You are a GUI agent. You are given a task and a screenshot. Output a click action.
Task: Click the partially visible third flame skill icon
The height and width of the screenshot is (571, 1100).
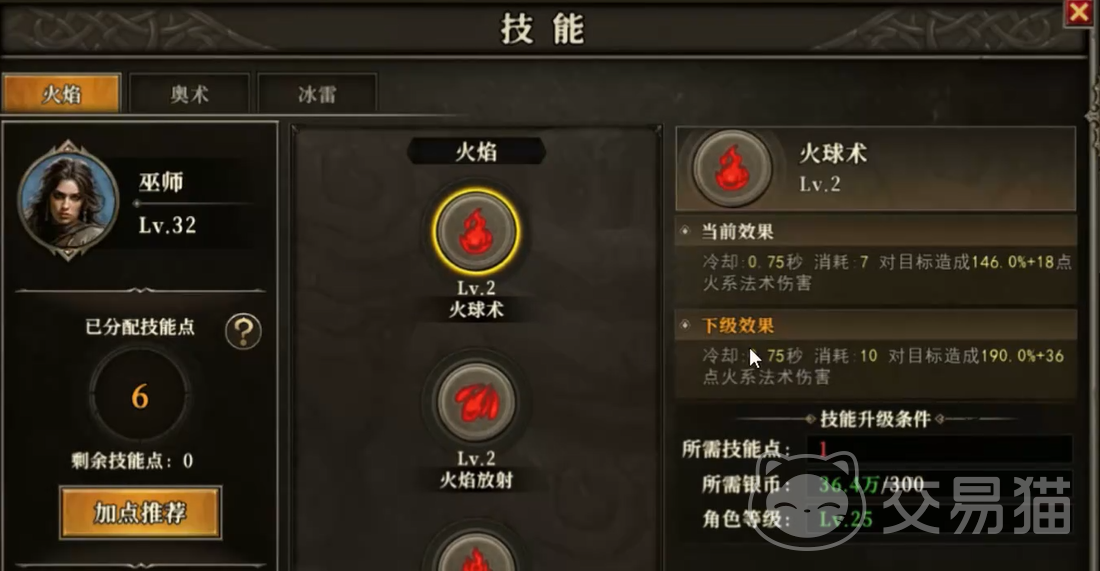point(476,551)
